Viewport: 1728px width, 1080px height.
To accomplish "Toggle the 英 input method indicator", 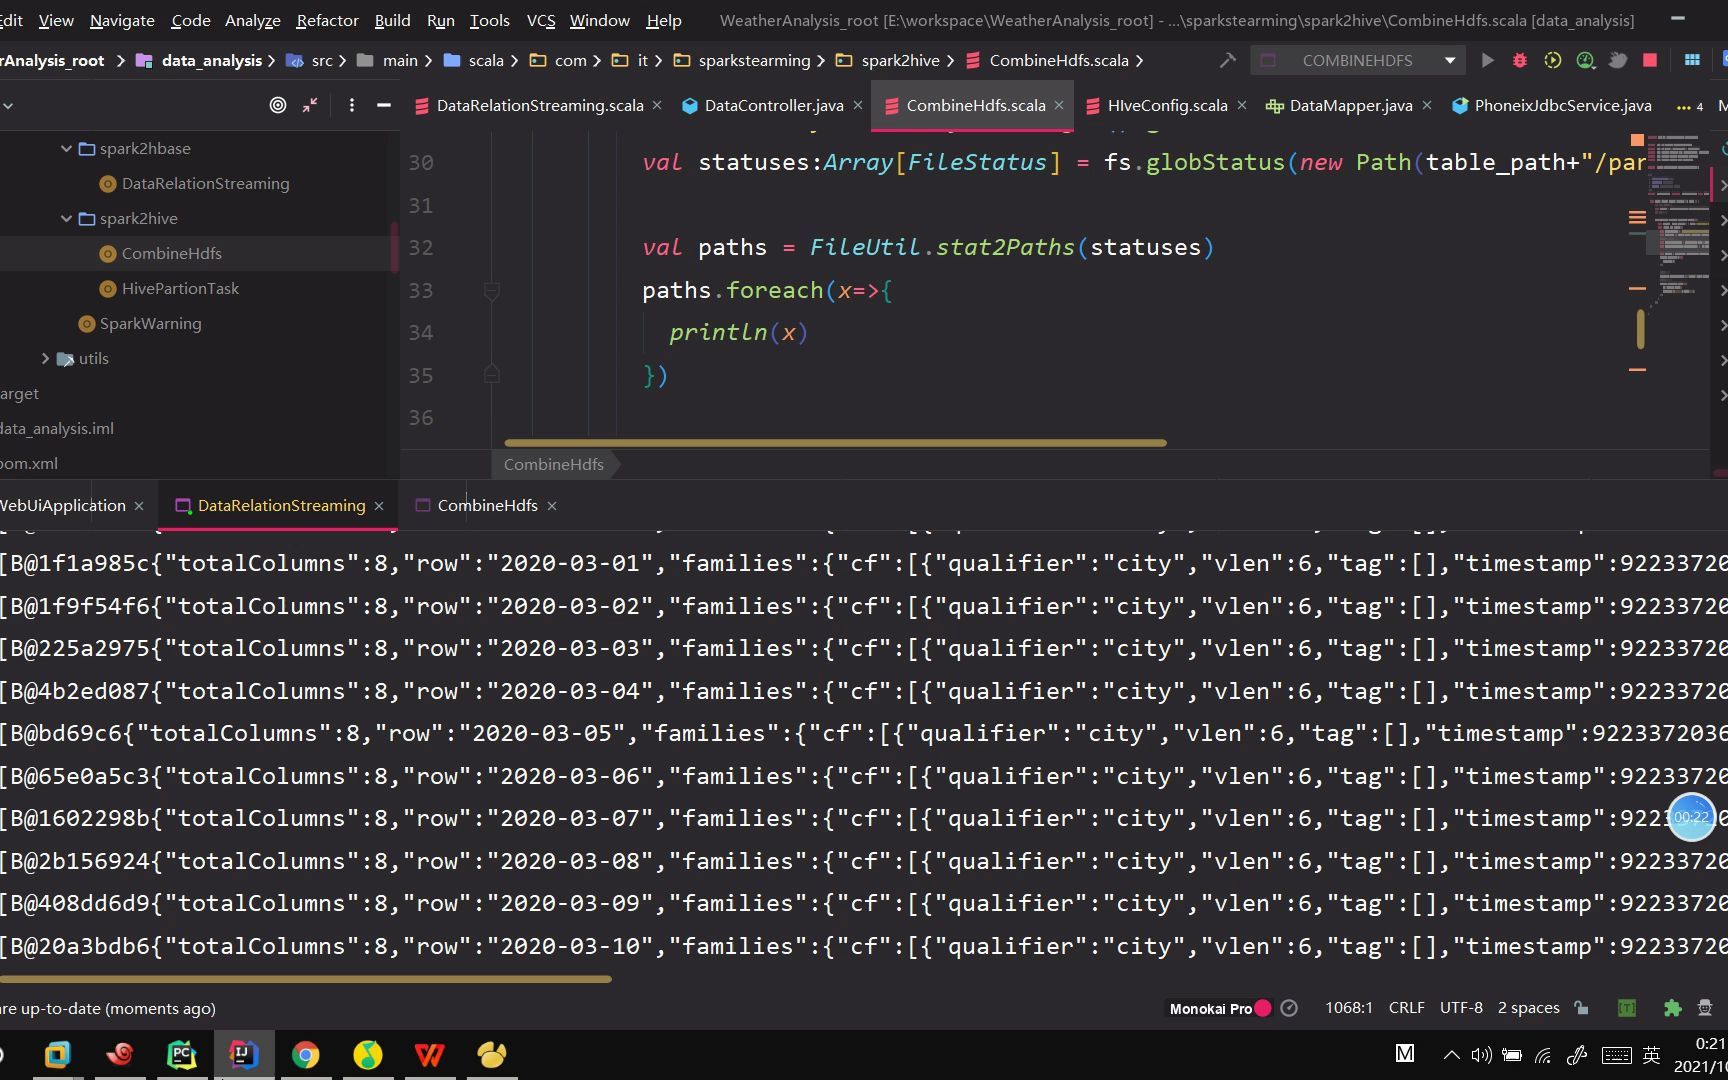I will pos(1652,1054).
